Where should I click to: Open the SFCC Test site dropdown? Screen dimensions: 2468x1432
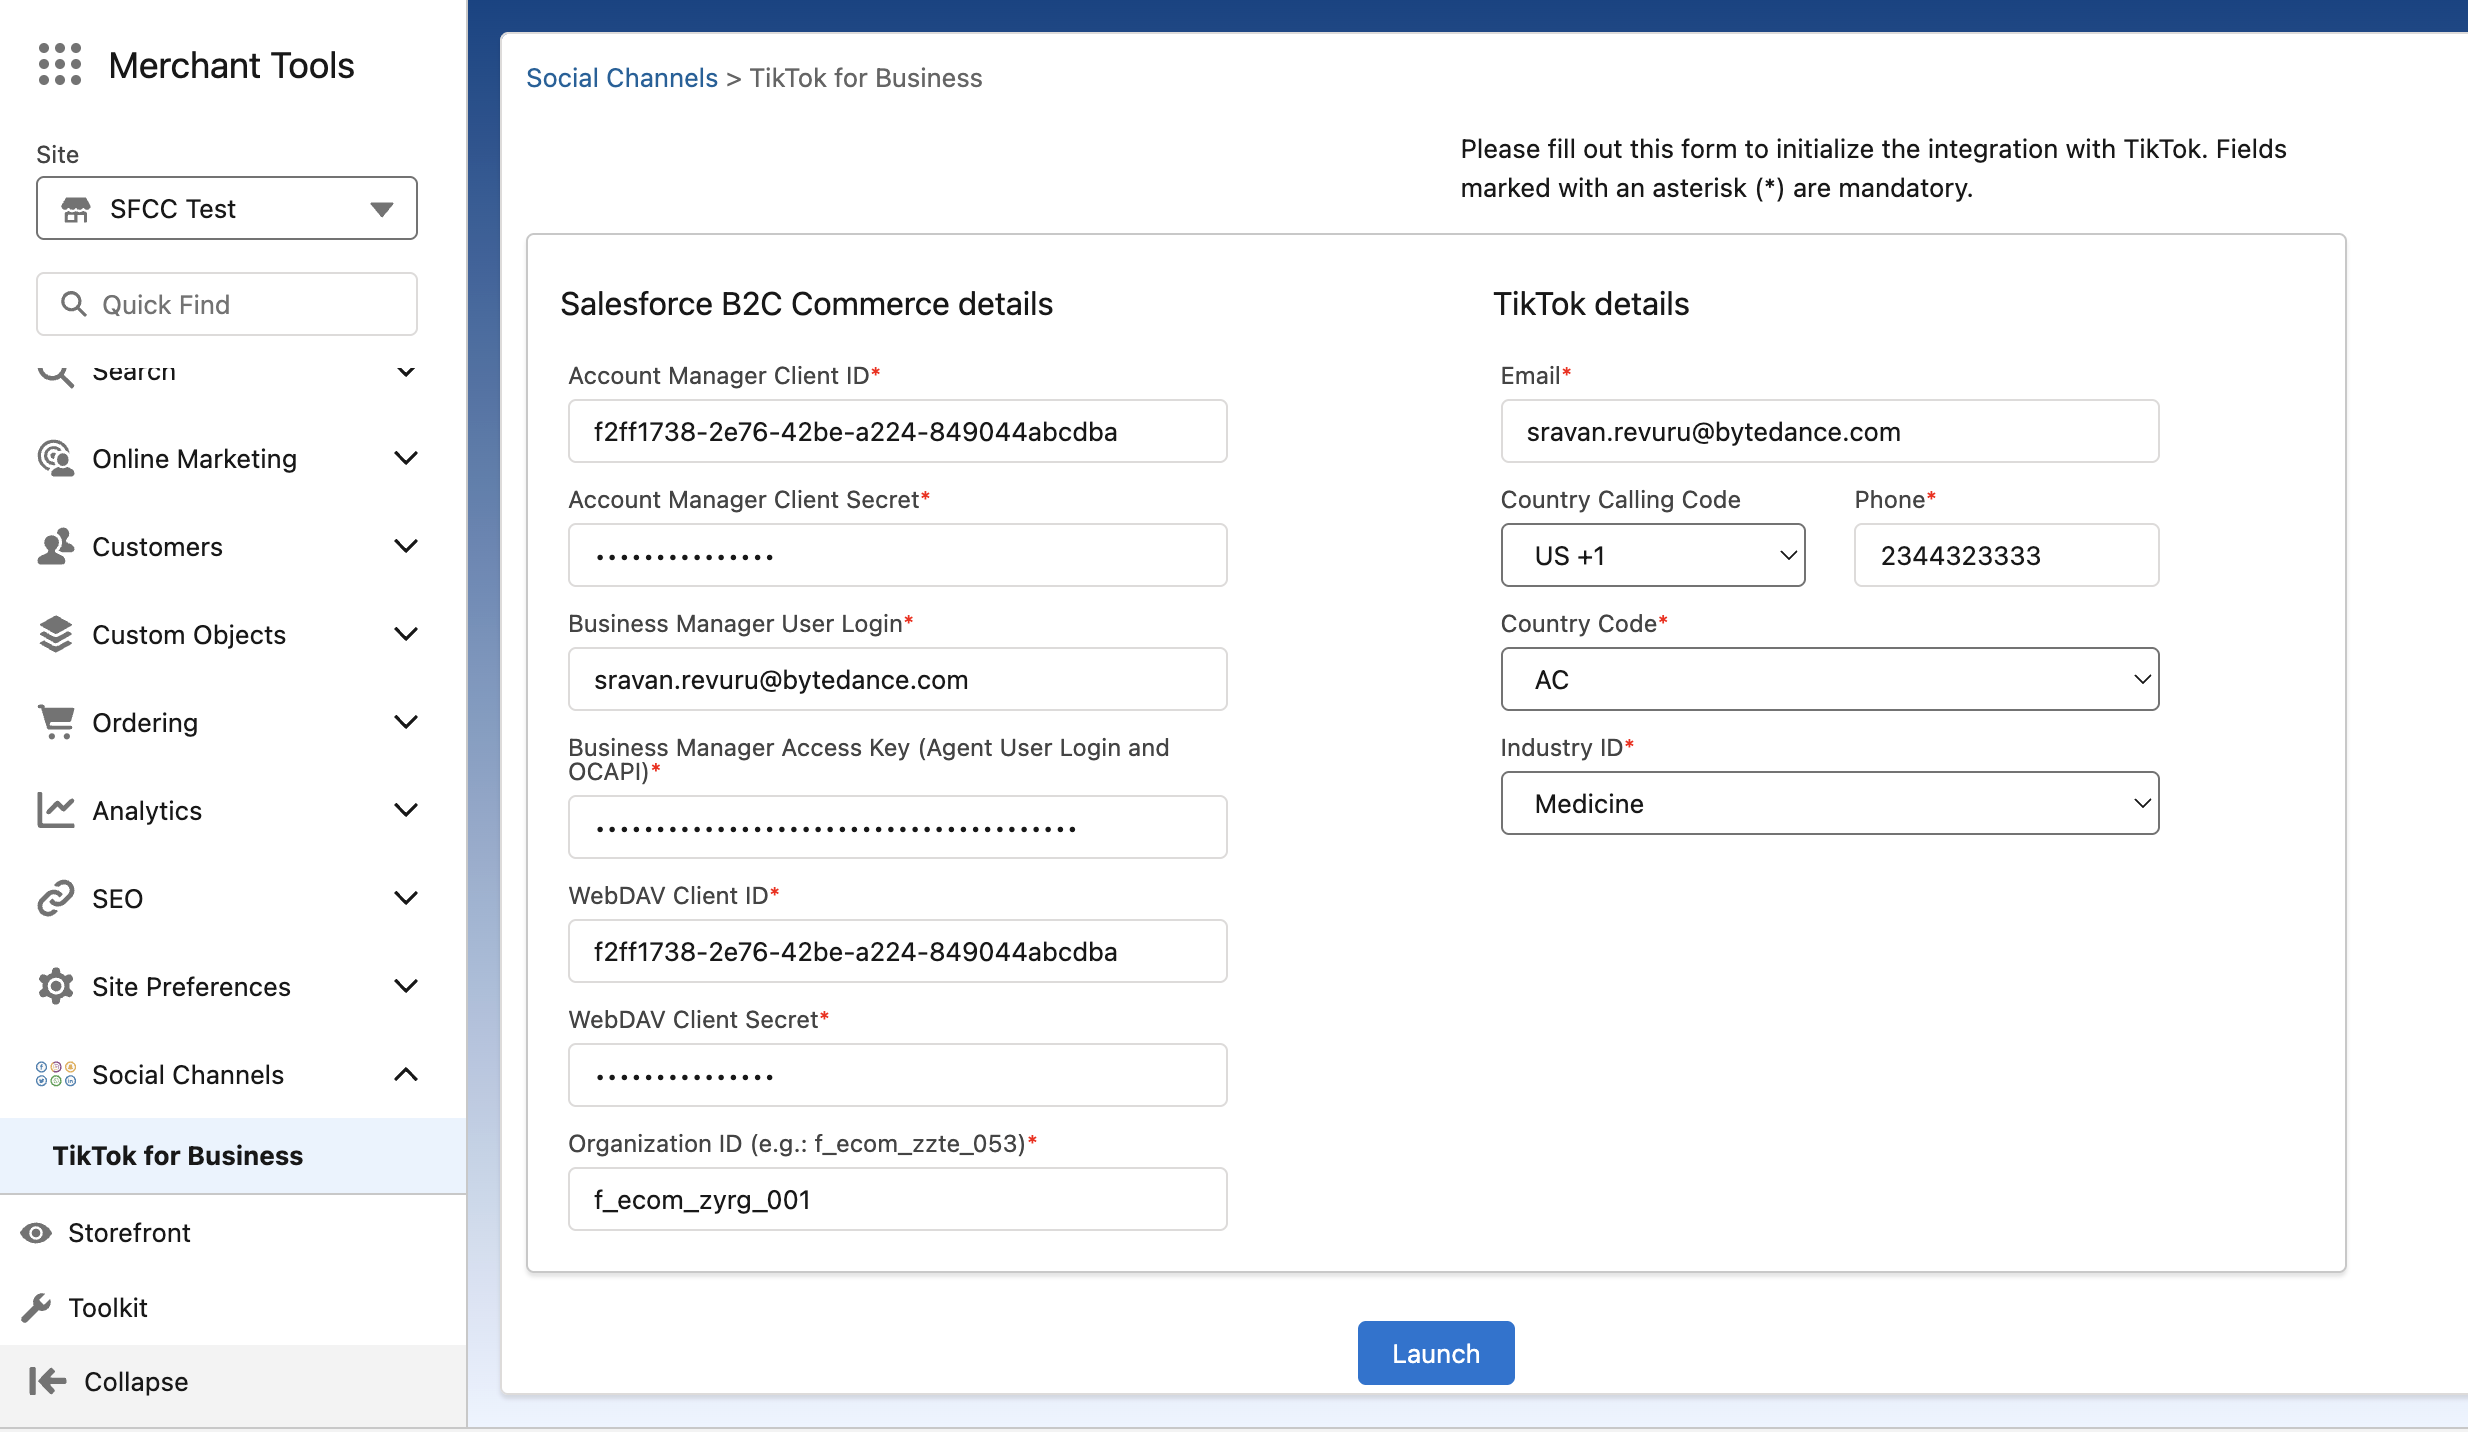[x=227, y=208]
